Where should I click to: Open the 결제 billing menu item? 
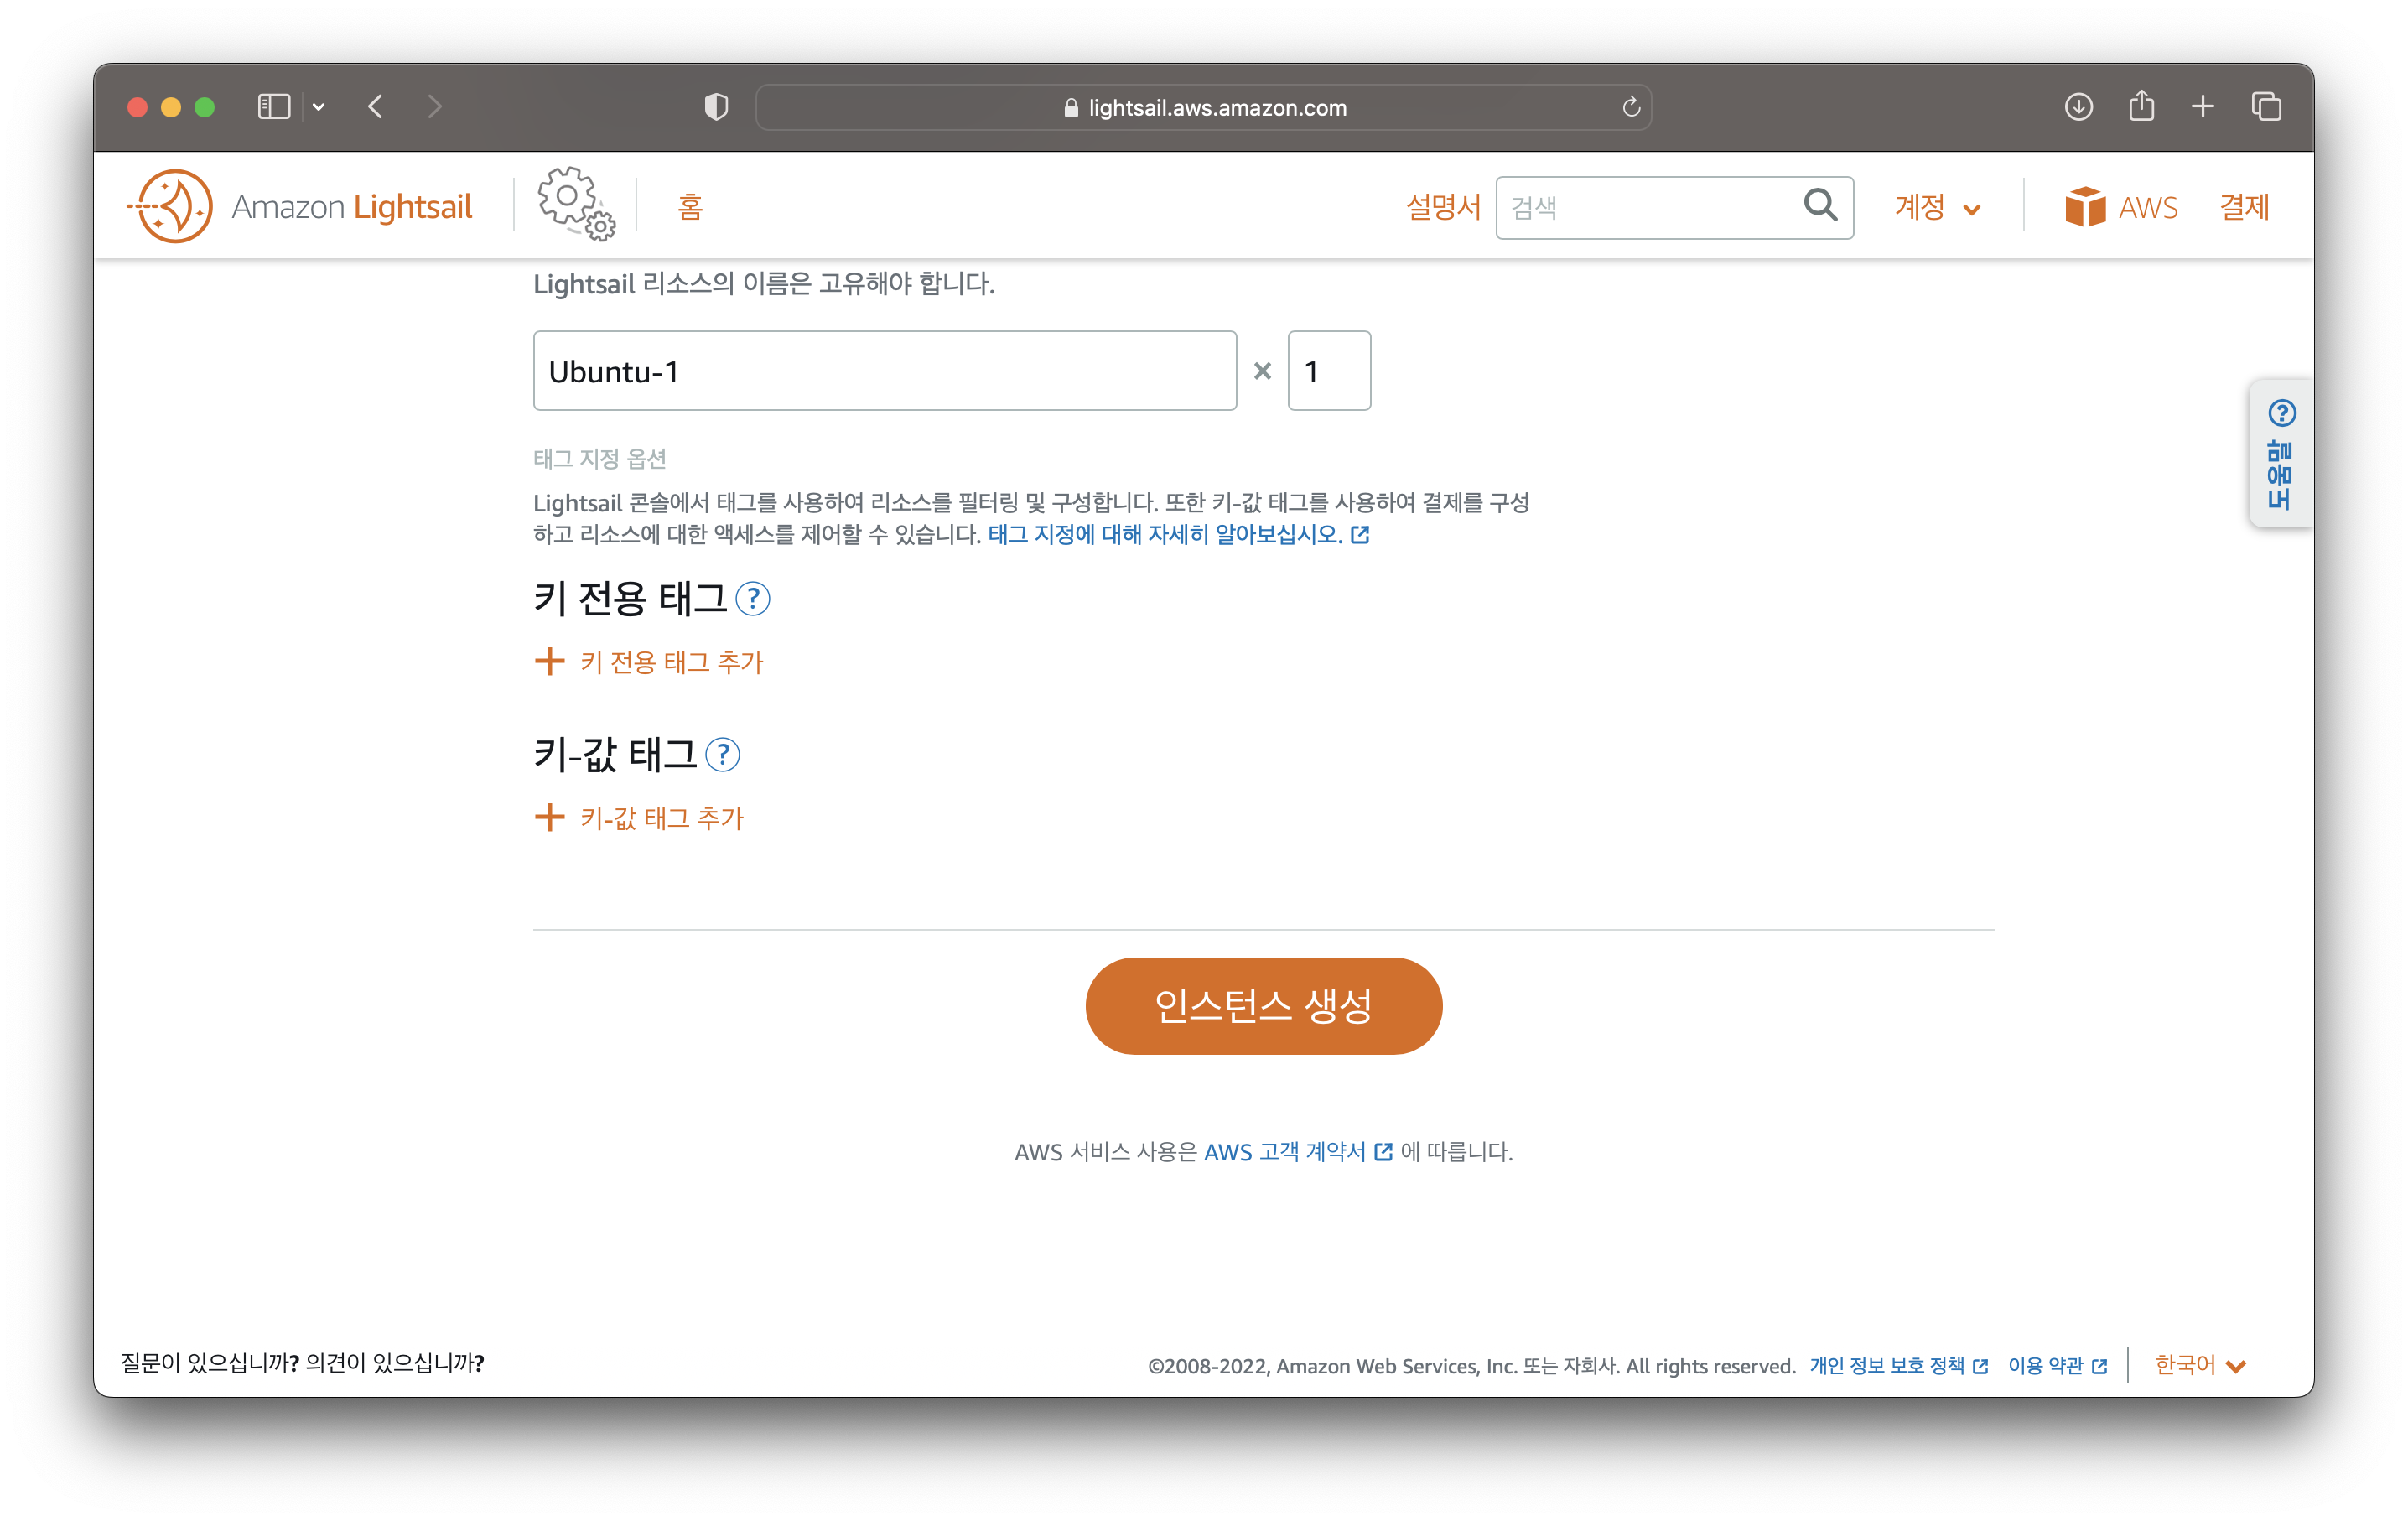pos(2244,207)
